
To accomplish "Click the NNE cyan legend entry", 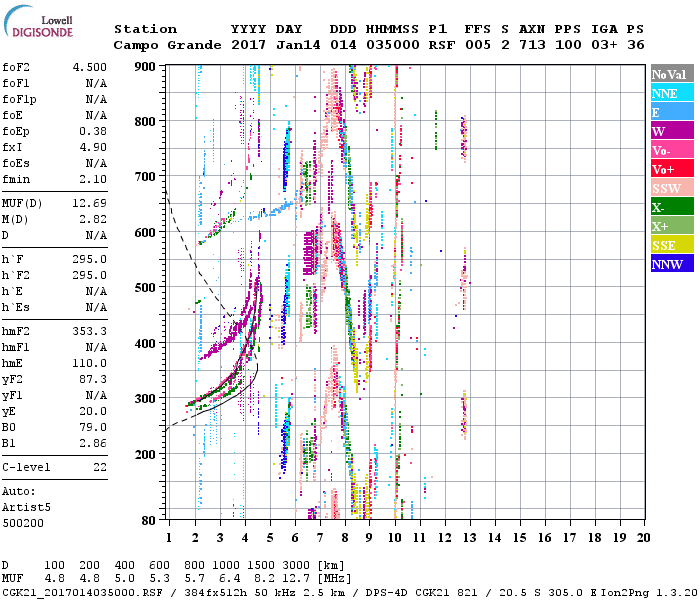I will [671, 93].
